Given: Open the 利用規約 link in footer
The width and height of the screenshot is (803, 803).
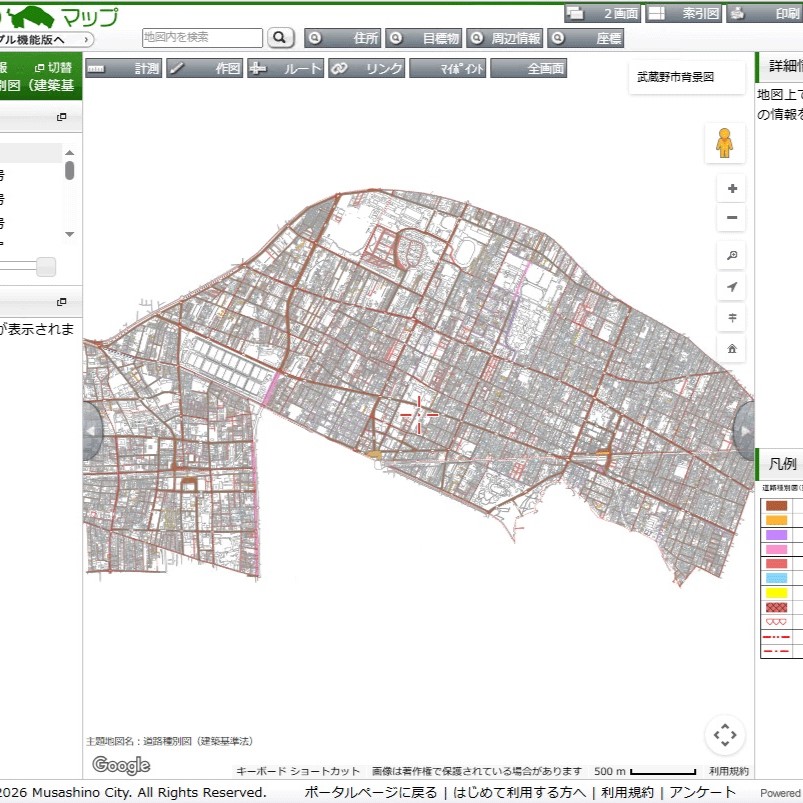Looking at the screenshot, I should 626,792.
